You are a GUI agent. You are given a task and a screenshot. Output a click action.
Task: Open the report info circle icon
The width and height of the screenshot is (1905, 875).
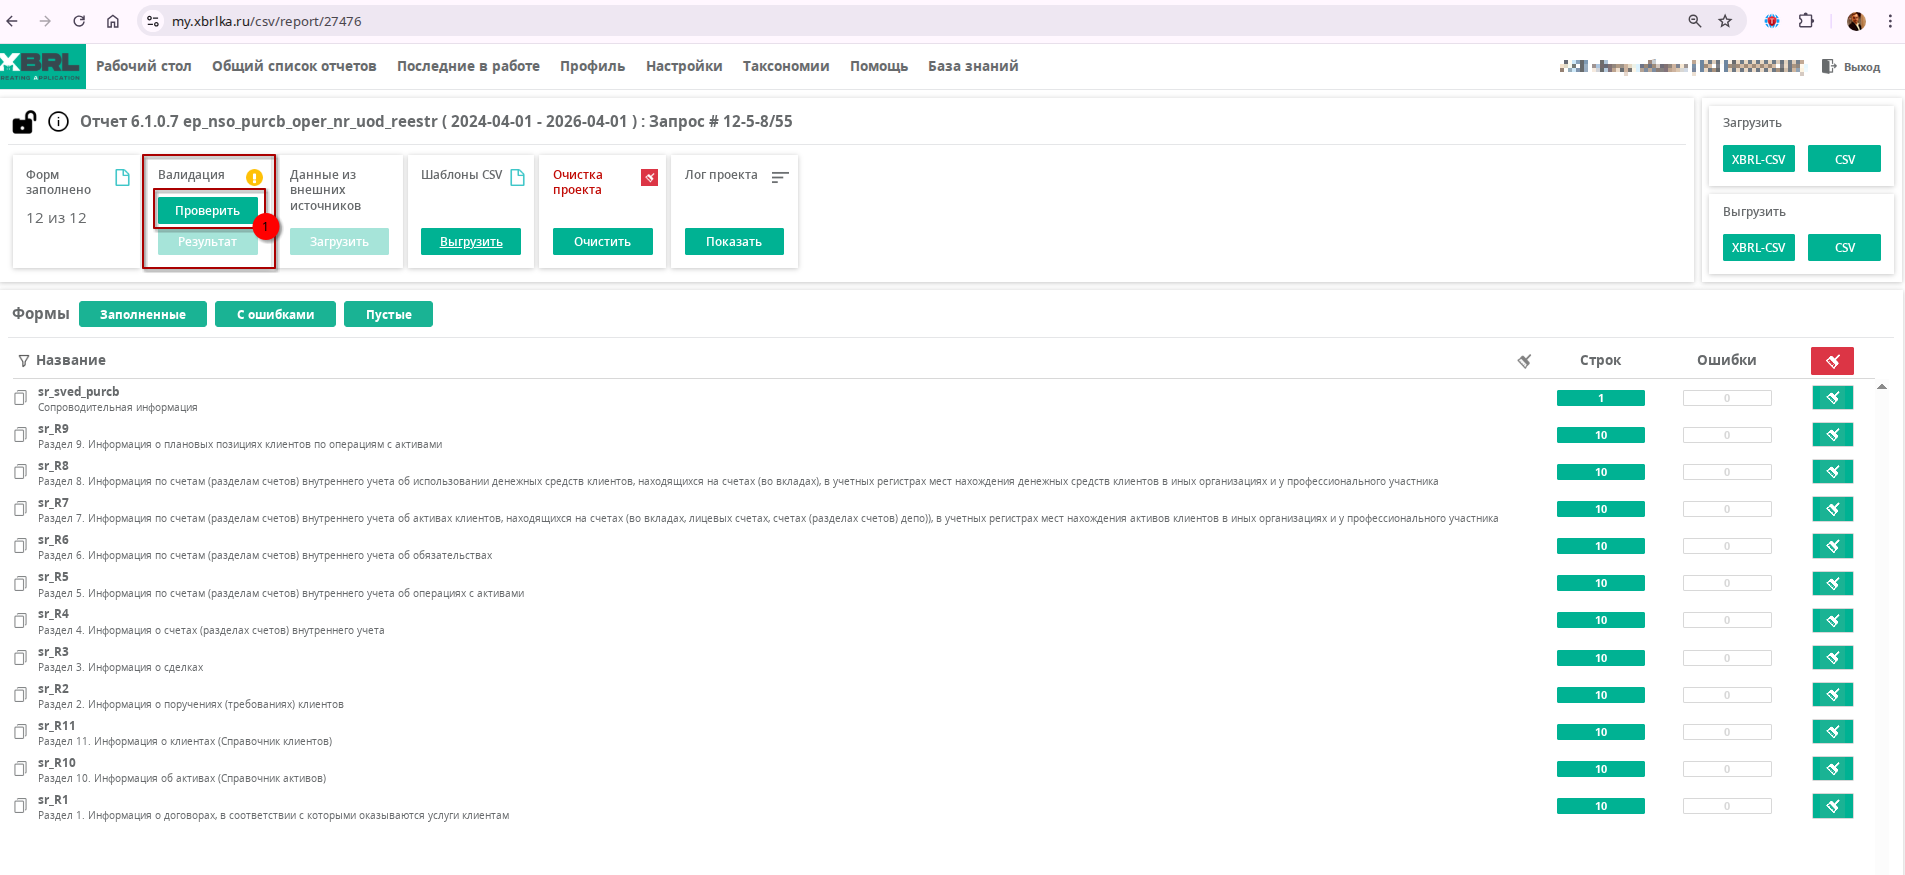(x=59, y=122)
